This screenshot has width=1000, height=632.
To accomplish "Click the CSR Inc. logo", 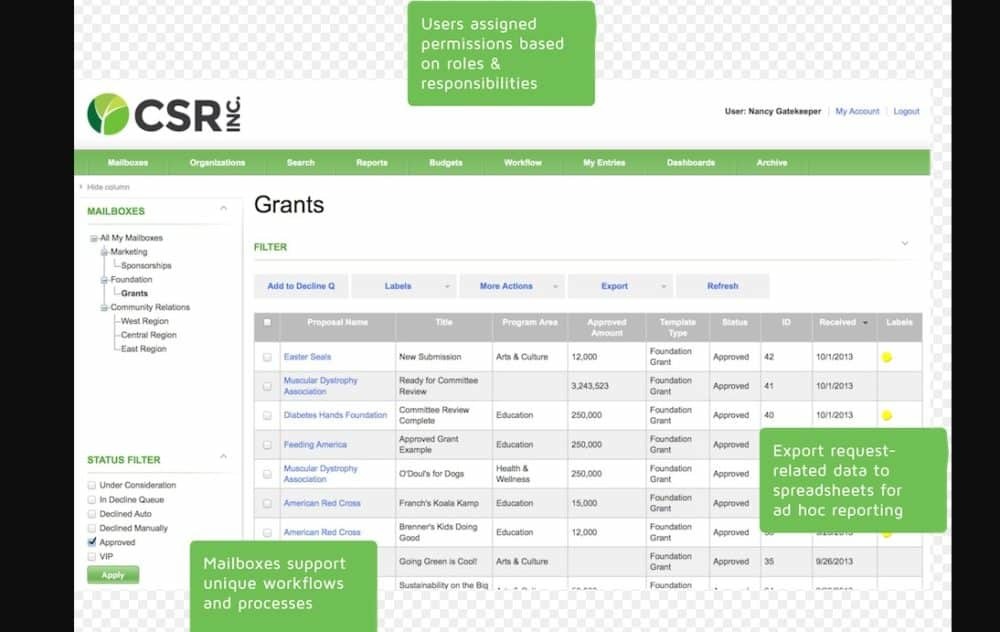I will 164,114.
